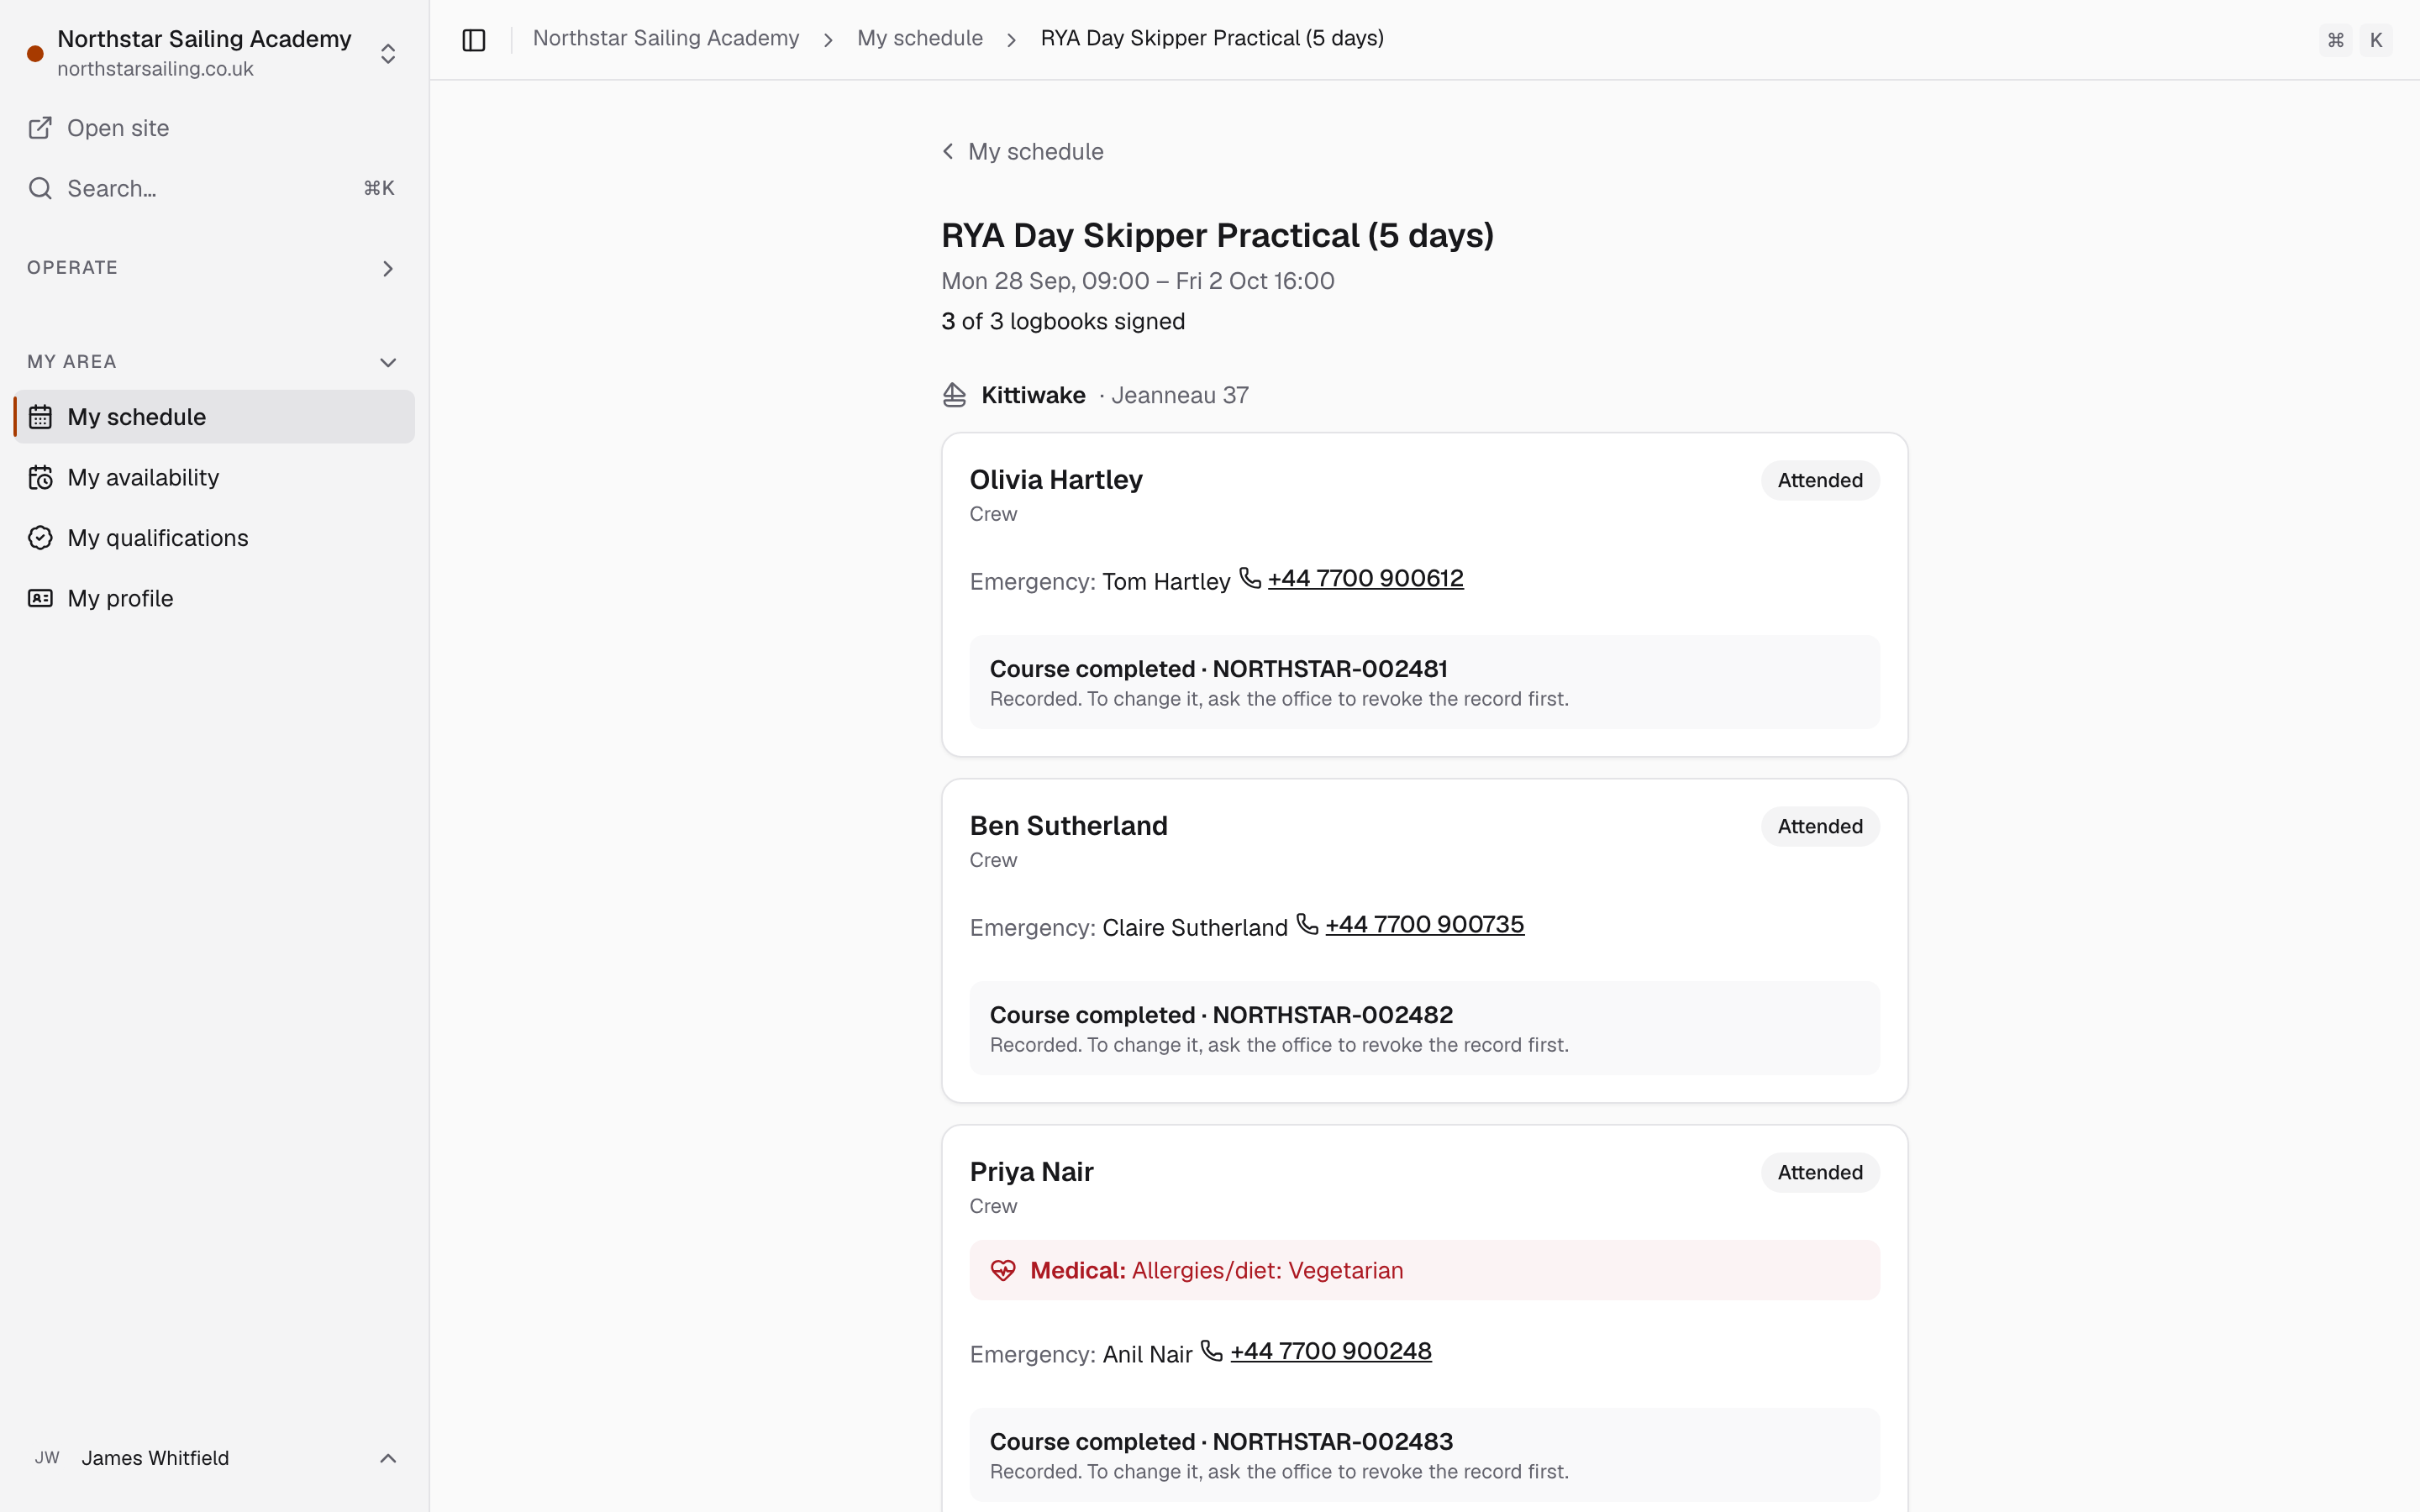Toggle the sidebar panel icon
This screenshot has width=2420, height=1512.
click(474, 40)
